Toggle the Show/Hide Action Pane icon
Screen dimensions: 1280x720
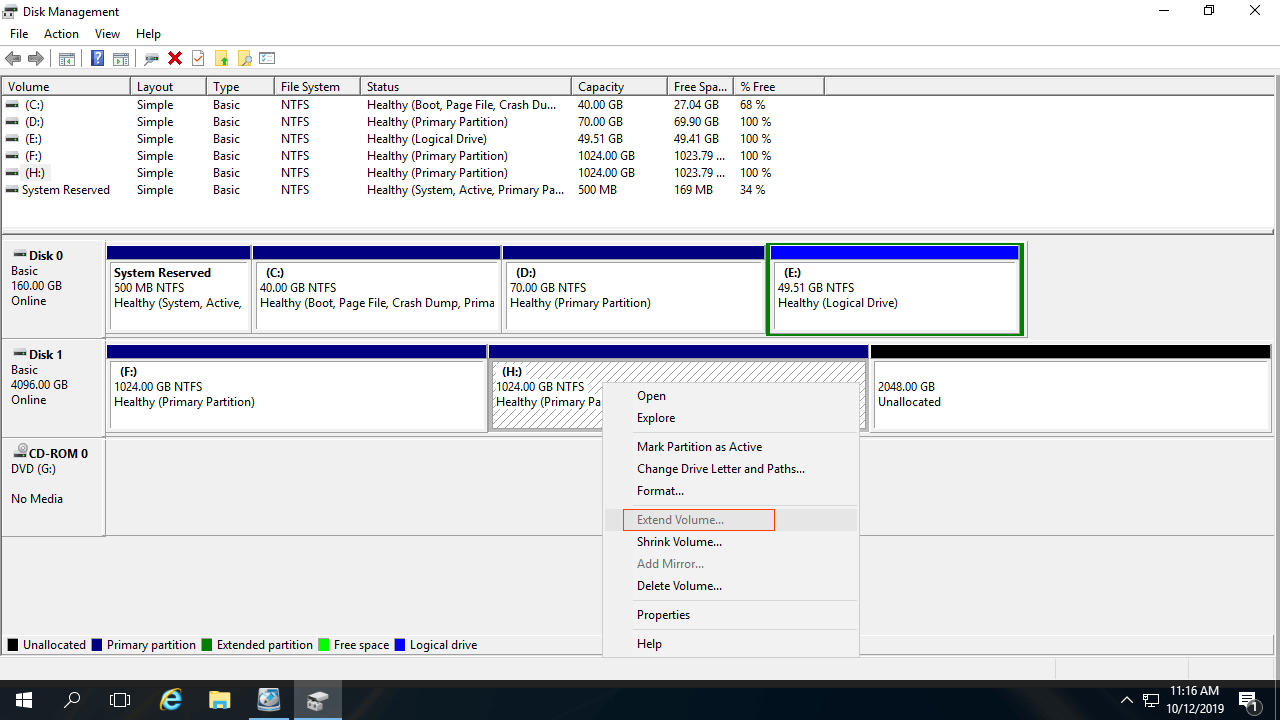[x=121, y=59]
